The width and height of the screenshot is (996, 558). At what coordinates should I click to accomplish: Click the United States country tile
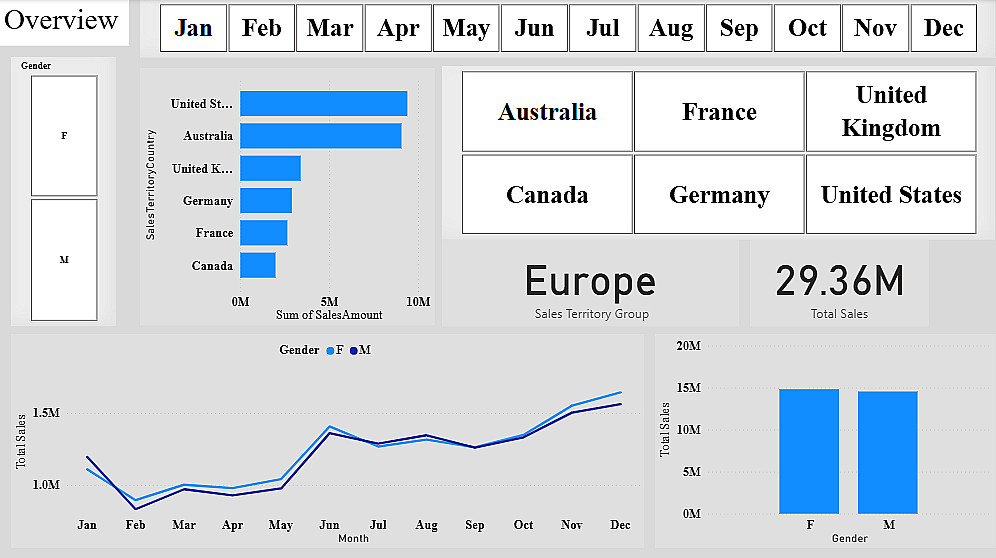[x=891, y=194]
